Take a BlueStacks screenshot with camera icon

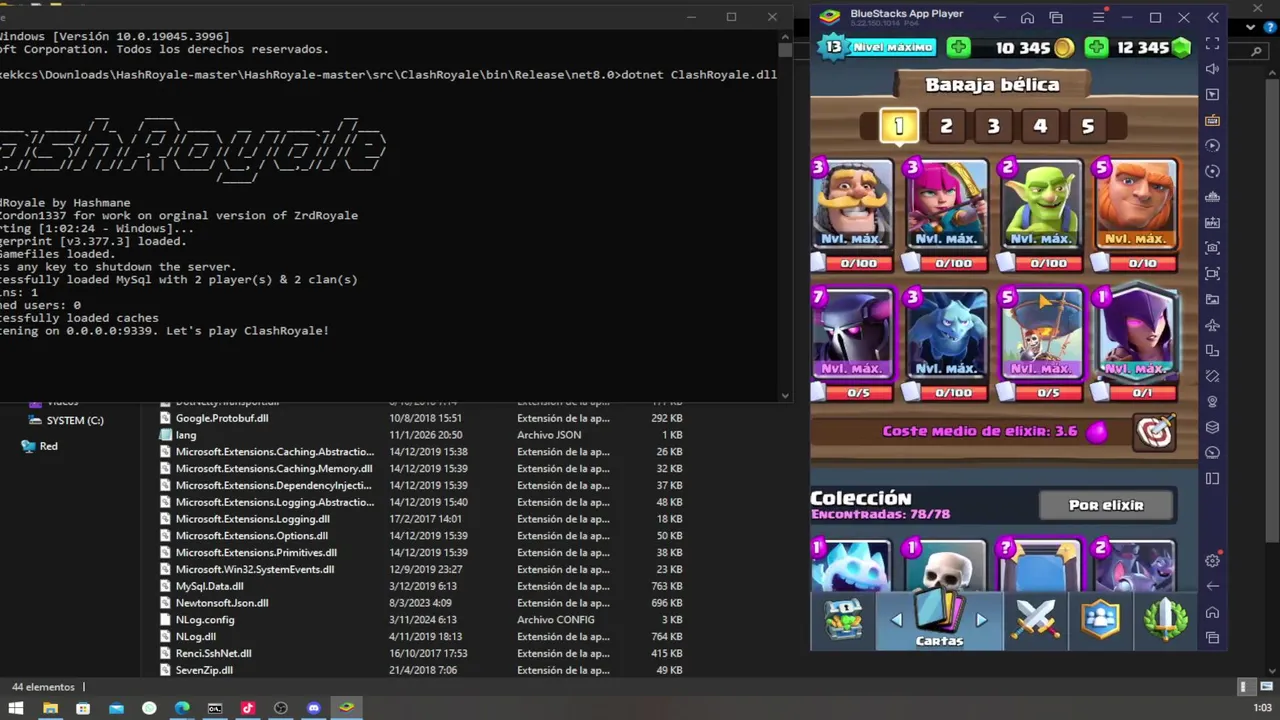1212,248
